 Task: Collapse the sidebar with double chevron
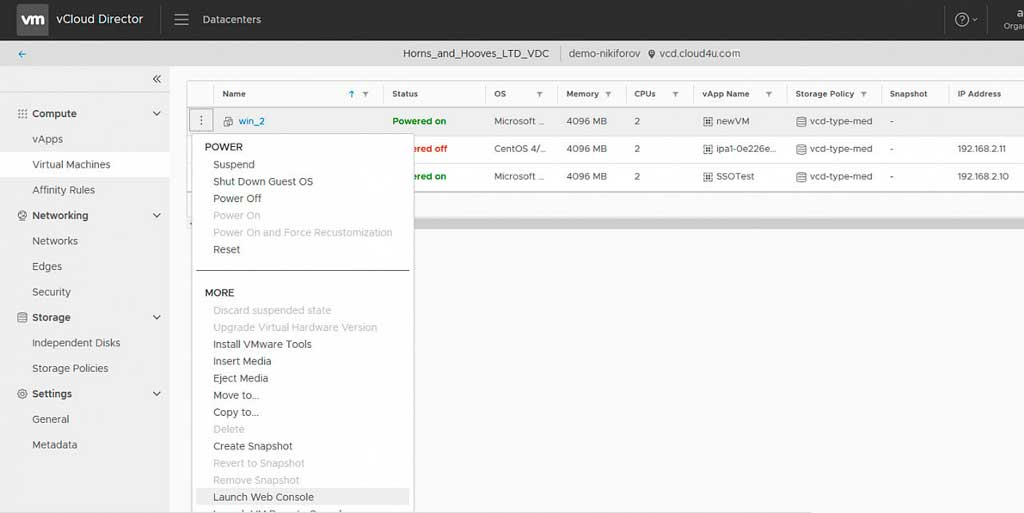coord(157,79)
